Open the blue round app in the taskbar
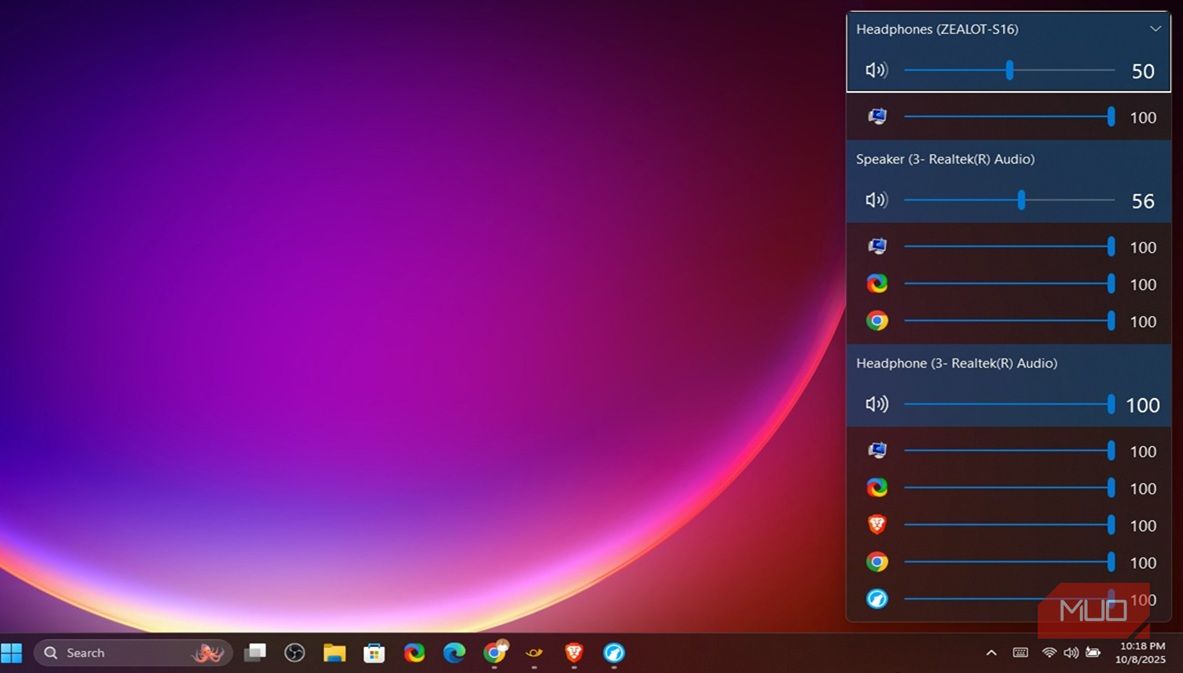 [614, 653]
